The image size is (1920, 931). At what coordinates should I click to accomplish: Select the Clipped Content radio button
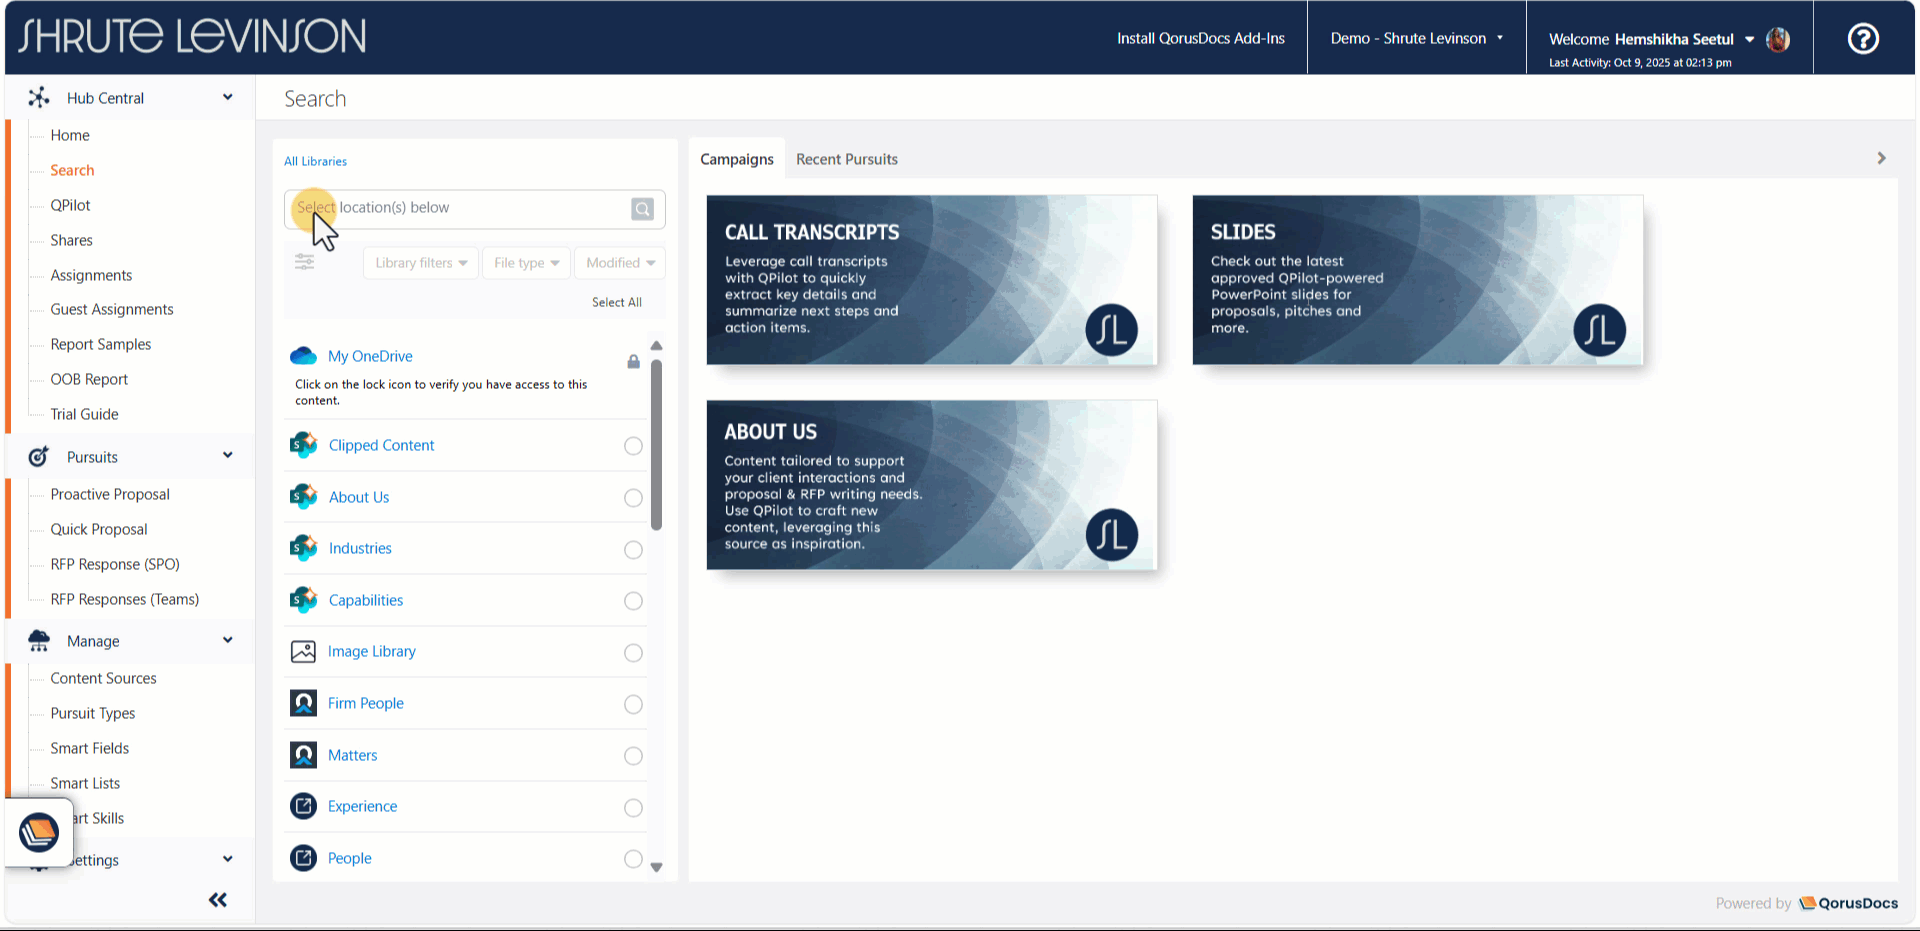pos(633,446)
